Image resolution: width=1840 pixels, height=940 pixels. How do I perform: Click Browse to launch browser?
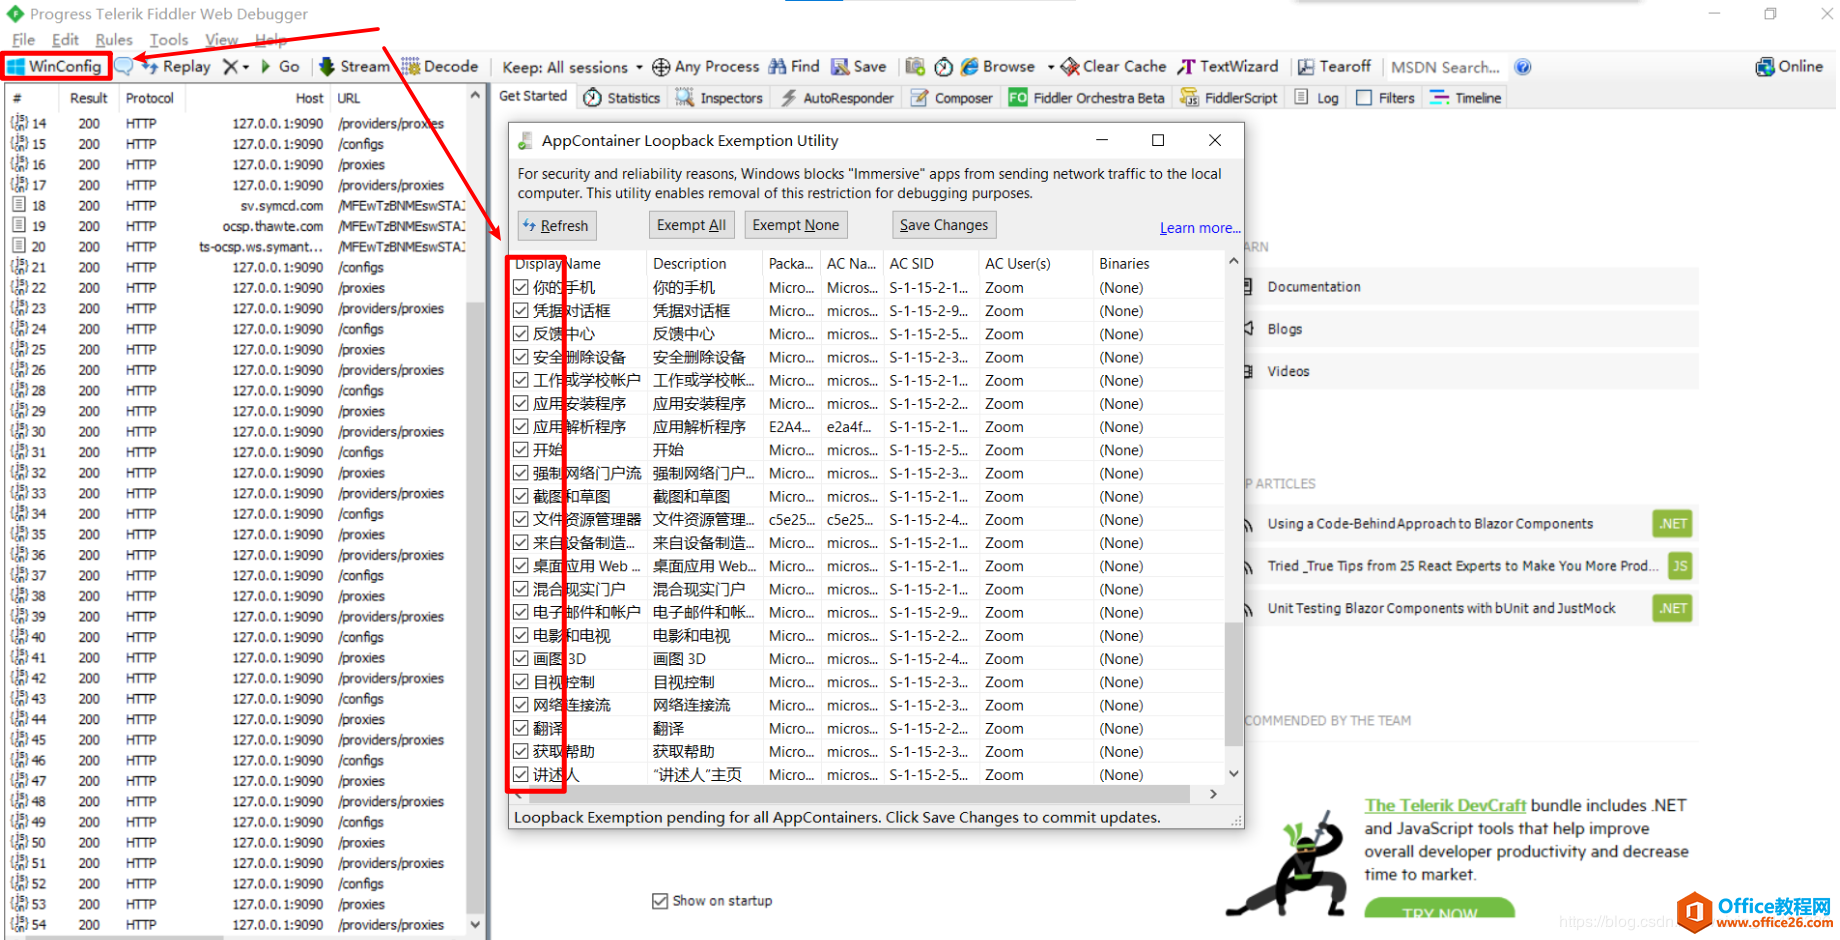[x=998, y=66]
